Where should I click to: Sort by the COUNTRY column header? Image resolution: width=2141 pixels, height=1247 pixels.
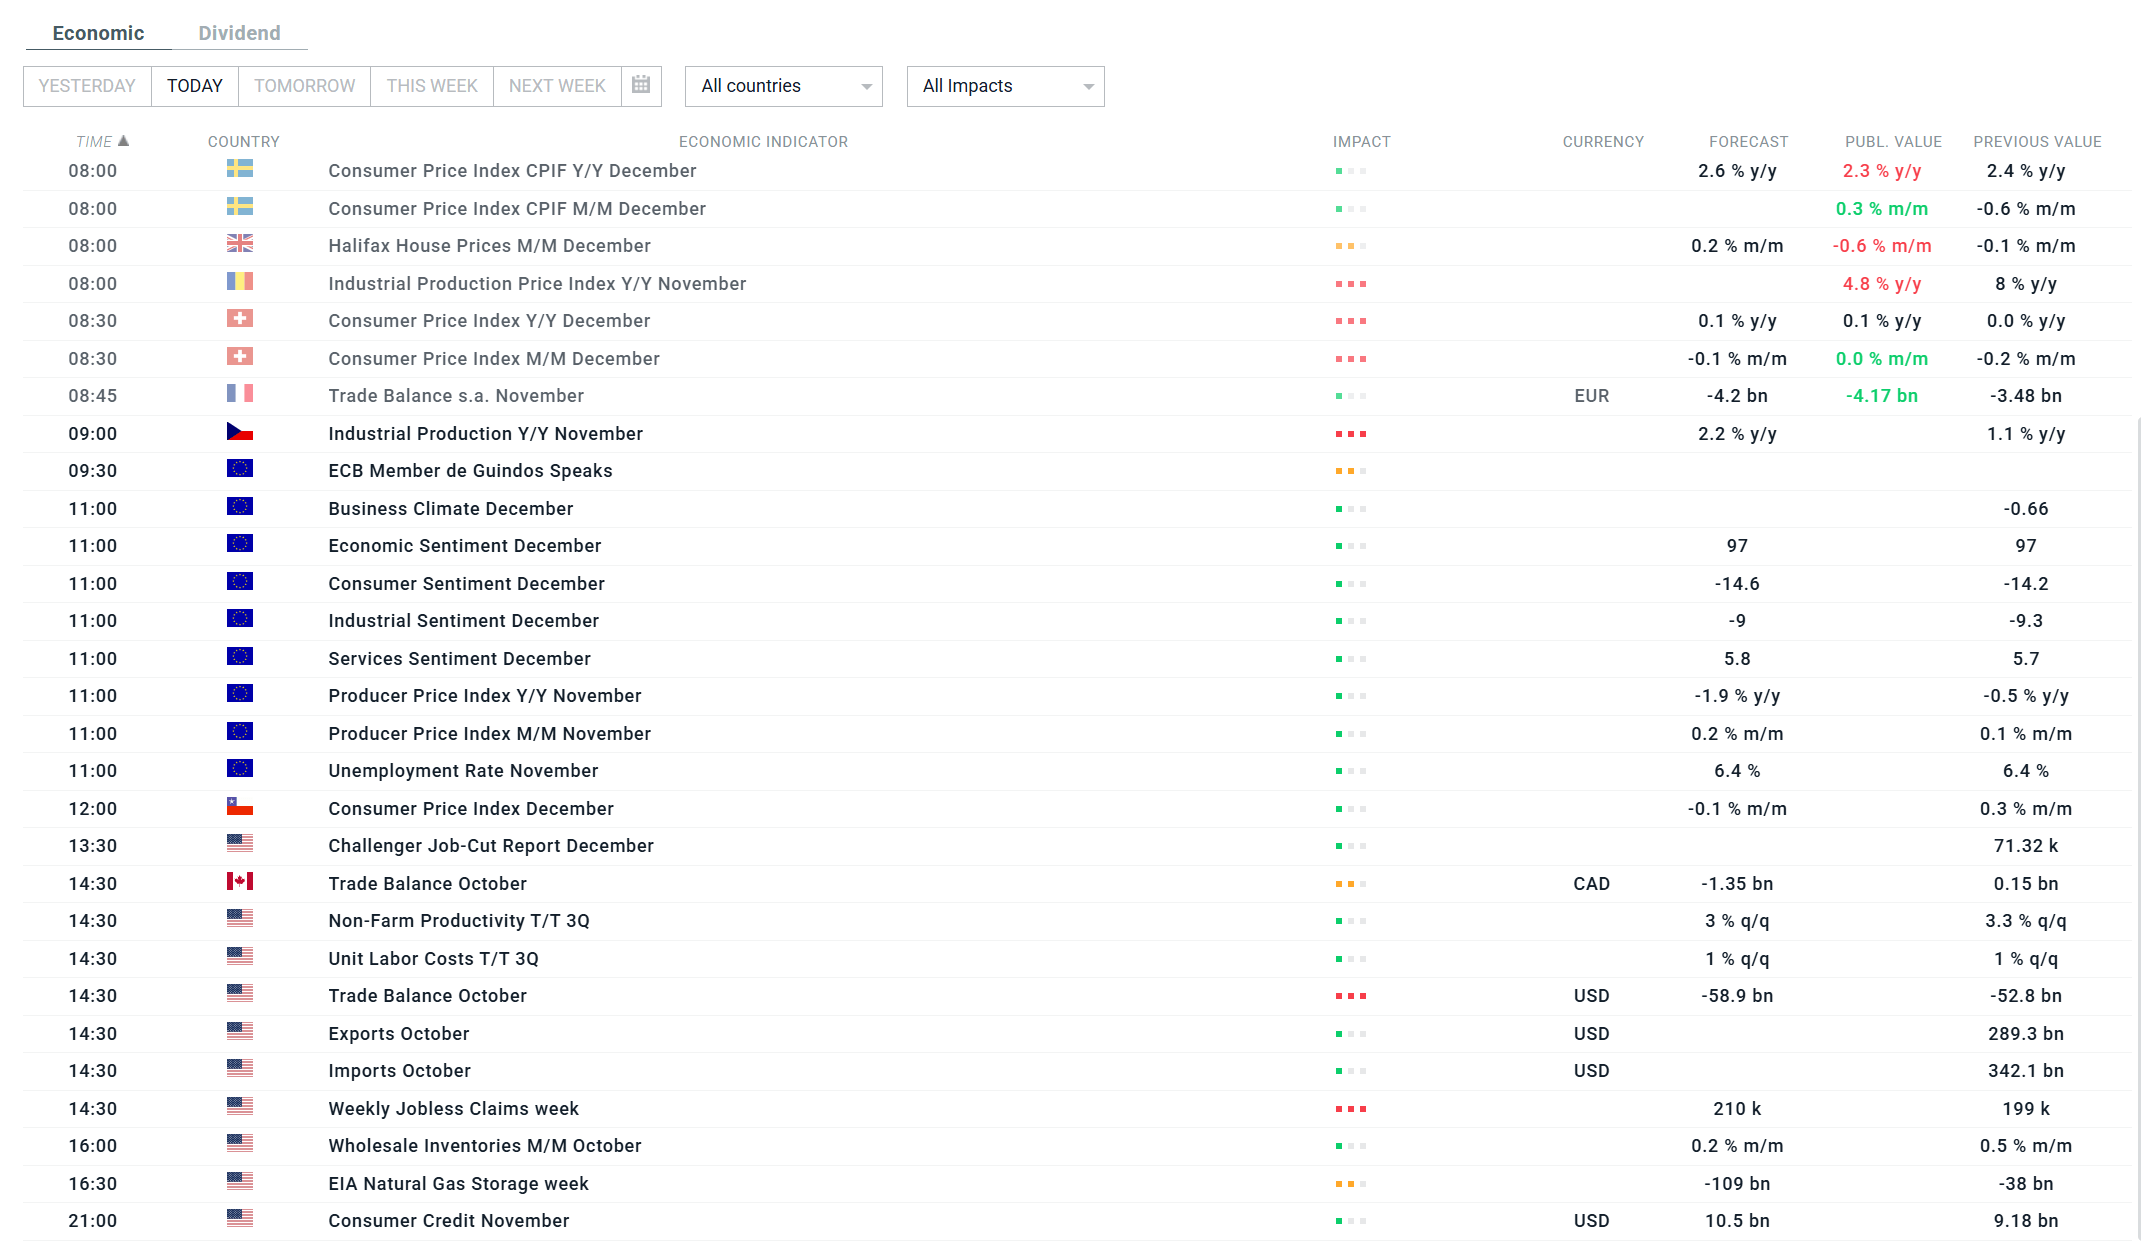pyautogui.click(x=243, y=142)
